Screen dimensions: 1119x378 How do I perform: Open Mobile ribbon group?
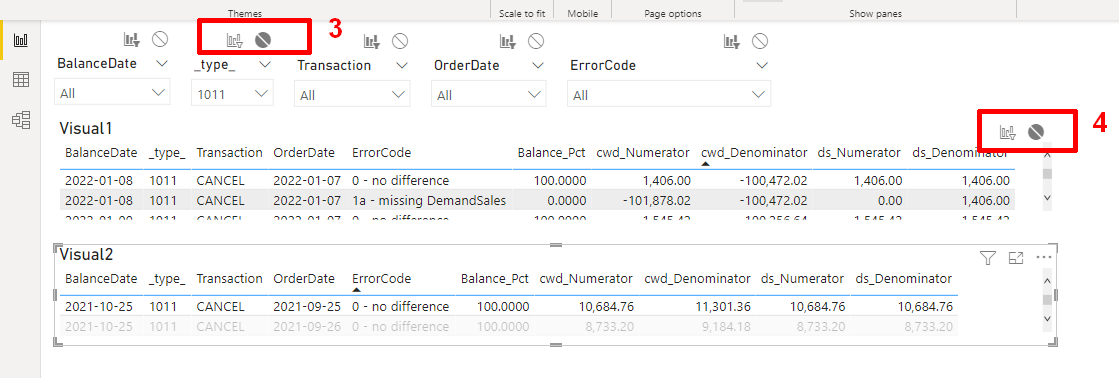coord(582,14)
